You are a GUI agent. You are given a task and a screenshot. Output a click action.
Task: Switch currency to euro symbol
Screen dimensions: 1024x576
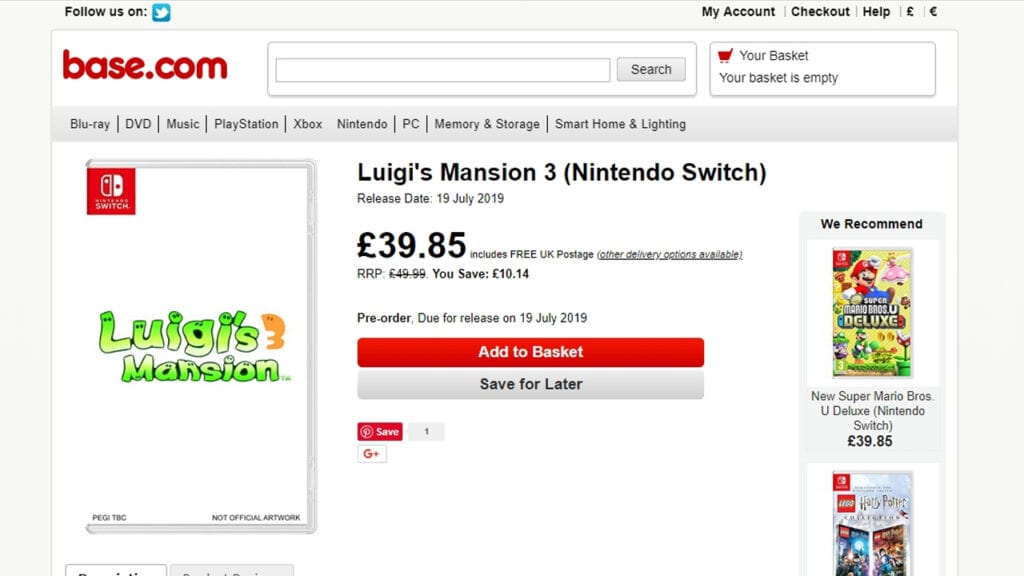933,12
